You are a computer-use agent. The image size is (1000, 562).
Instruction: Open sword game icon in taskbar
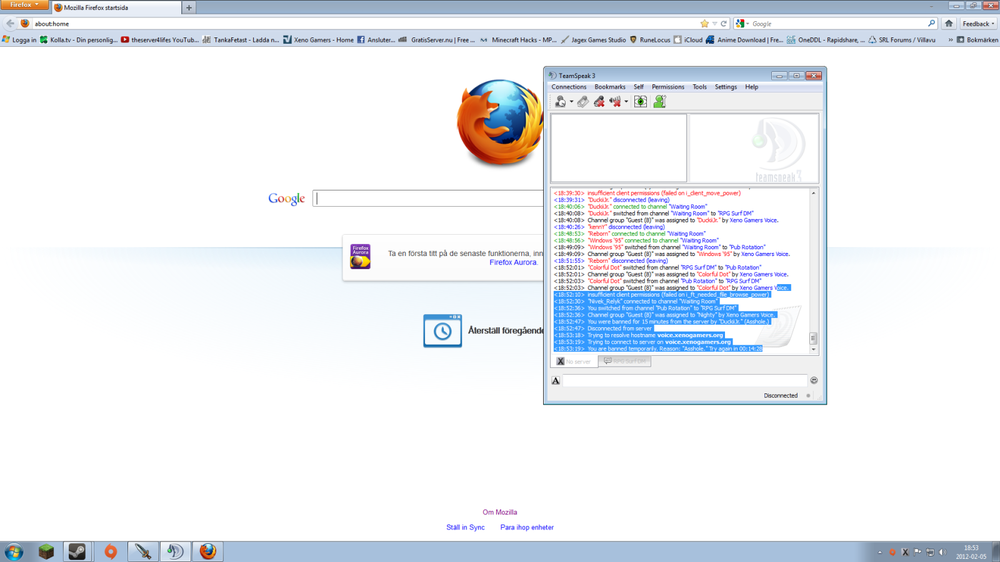pos(142,552)
